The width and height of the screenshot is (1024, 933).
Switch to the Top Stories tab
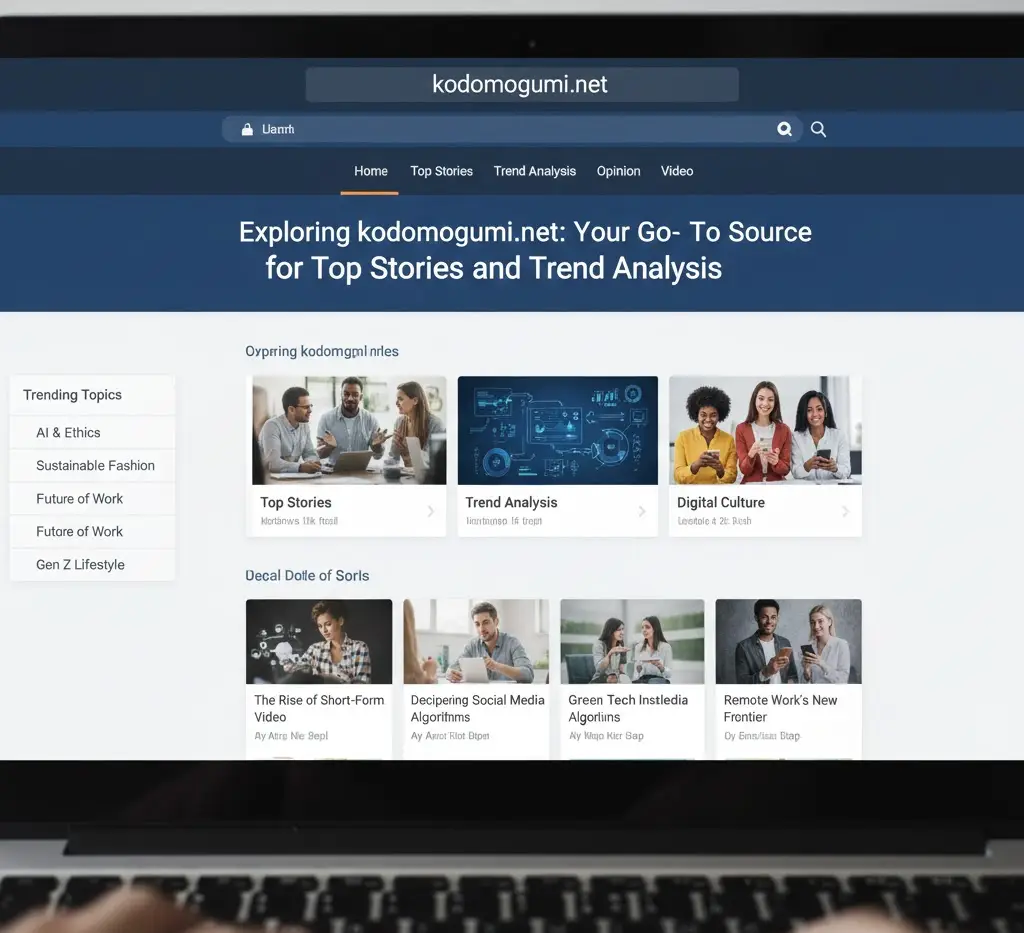[441, 171]
